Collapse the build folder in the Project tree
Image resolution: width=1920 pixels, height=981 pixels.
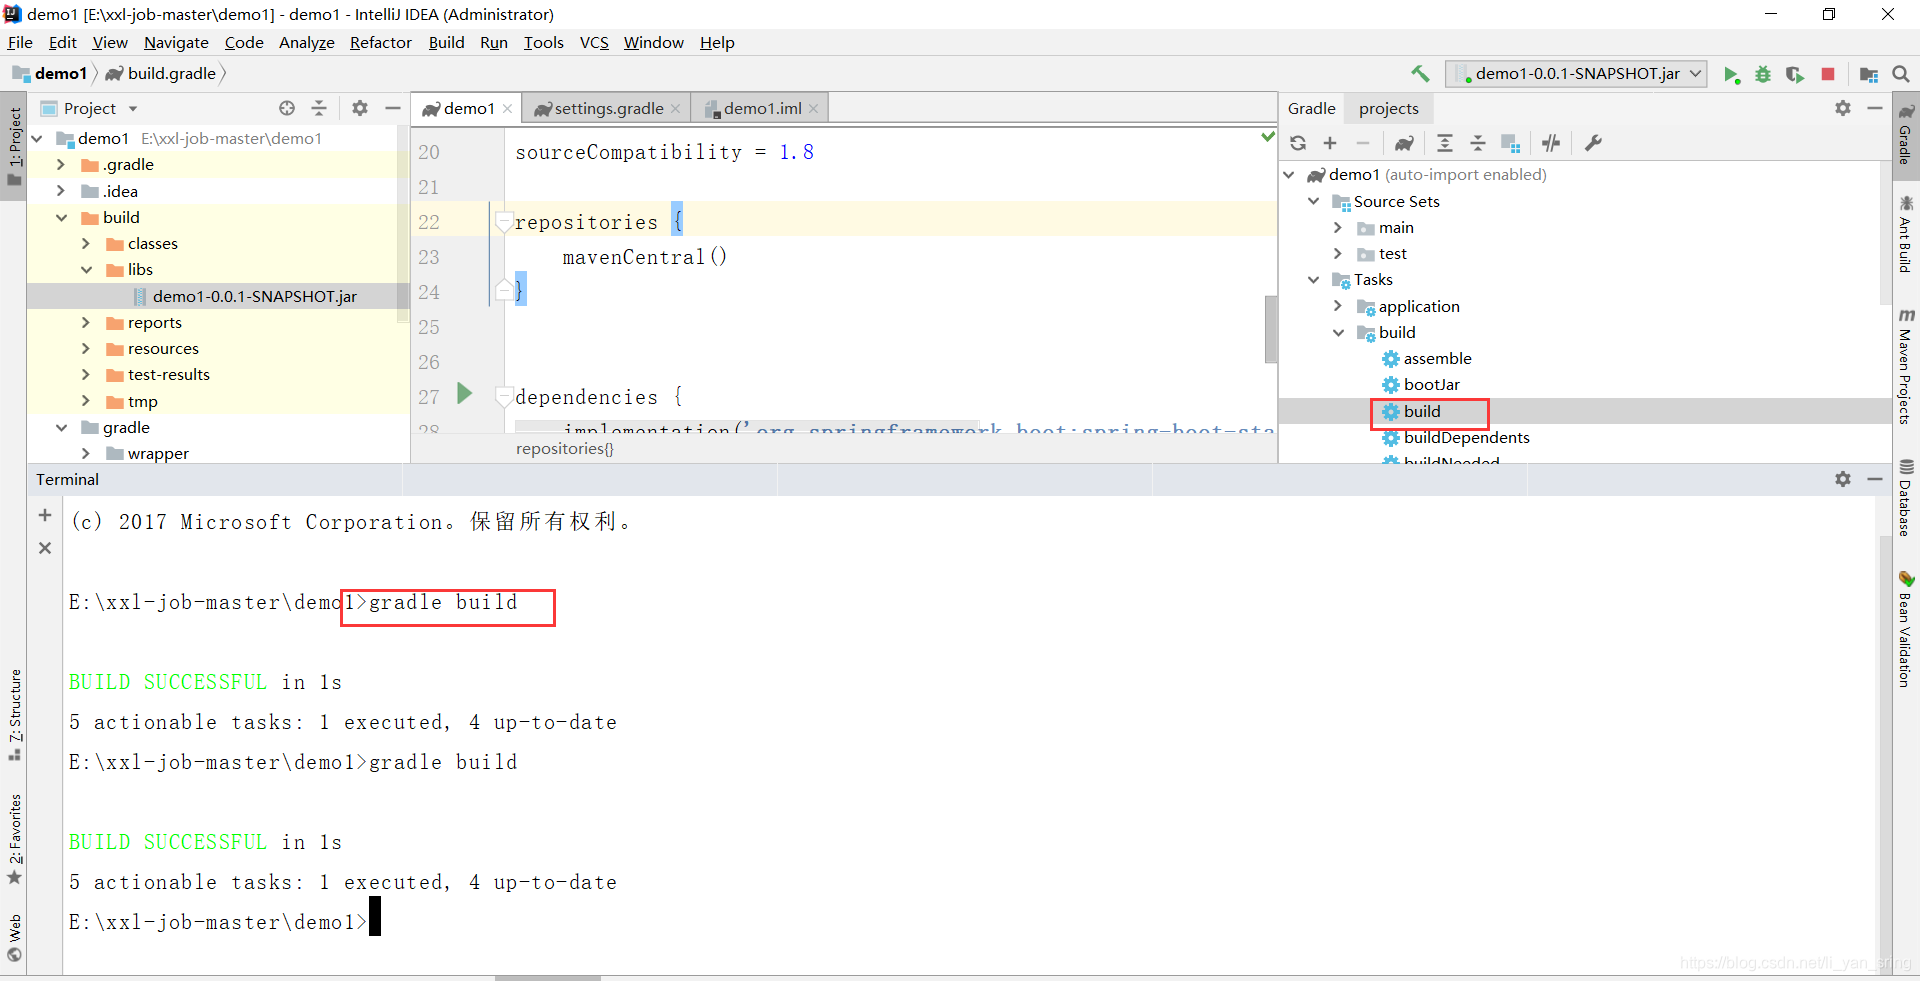pos(62,217)
